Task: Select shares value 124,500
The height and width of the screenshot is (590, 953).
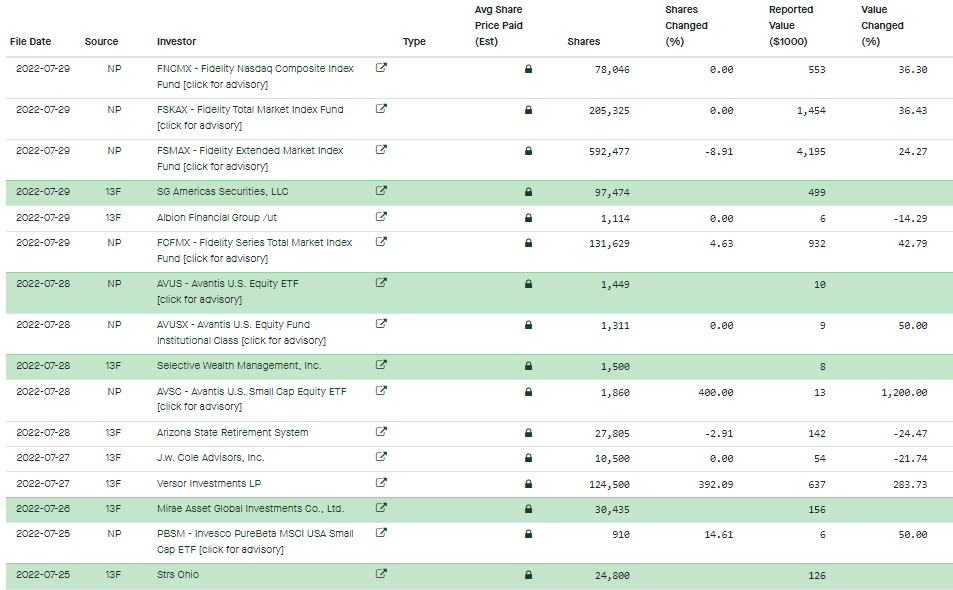Action: pos(609,484)
